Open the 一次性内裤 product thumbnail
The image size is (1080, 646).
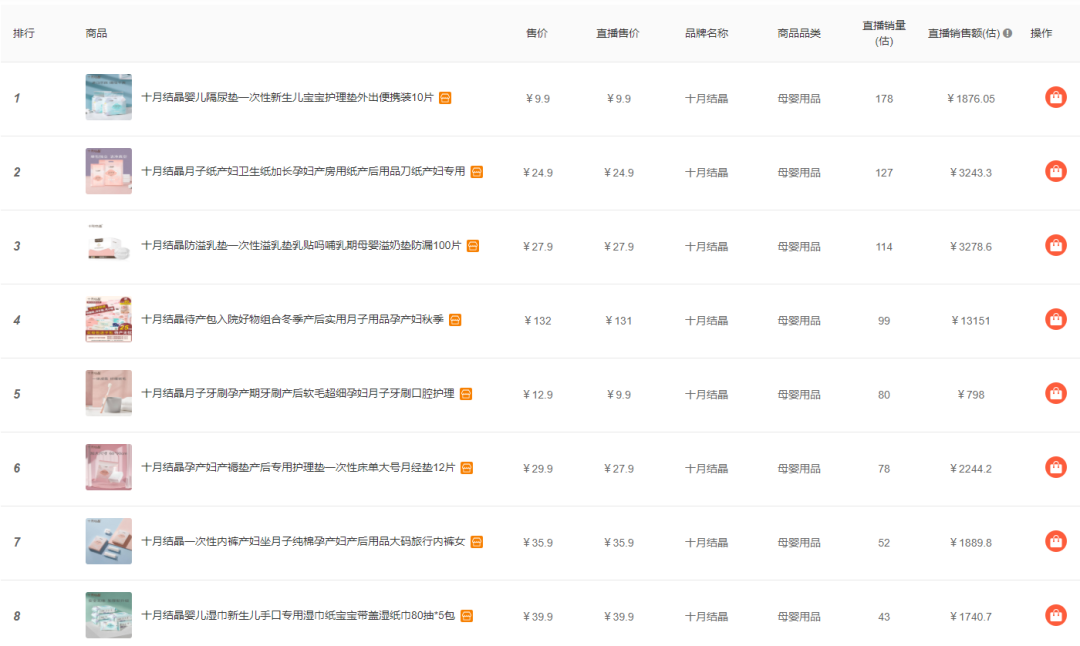click(109, 541)
